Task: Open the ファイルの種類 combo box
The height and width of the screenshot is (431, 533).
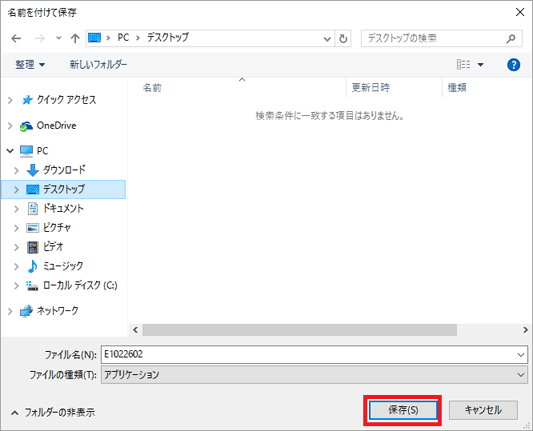Action: tap(314, 375)
